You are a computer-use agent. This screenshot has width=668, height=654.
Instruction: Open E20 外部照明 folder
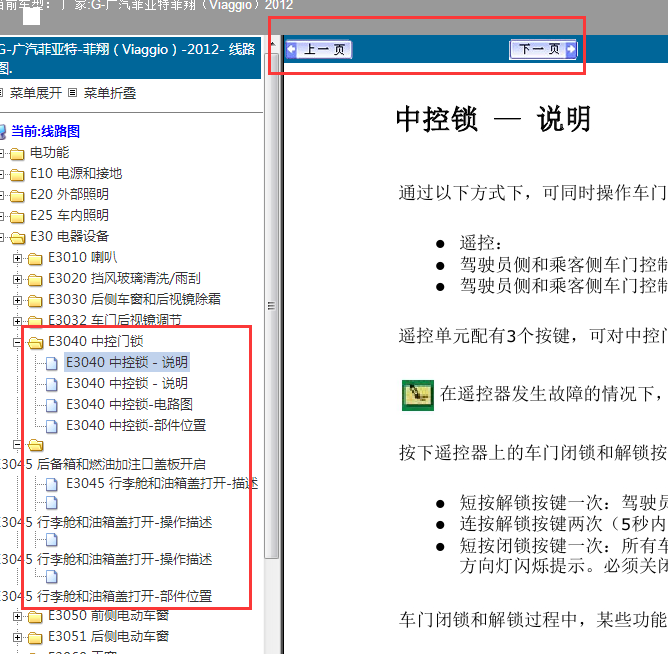click(69, 194)
